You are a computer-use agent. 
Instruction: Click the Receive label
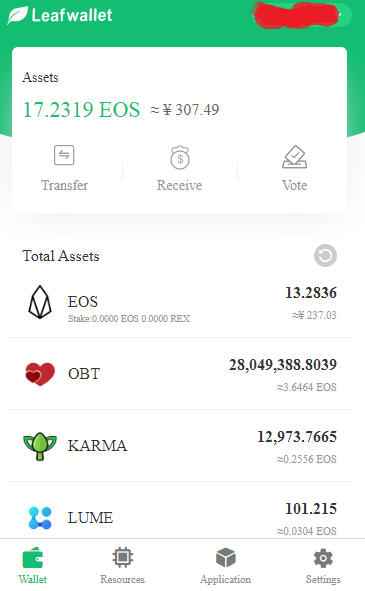pyautogui.click(x=179, y=185)
